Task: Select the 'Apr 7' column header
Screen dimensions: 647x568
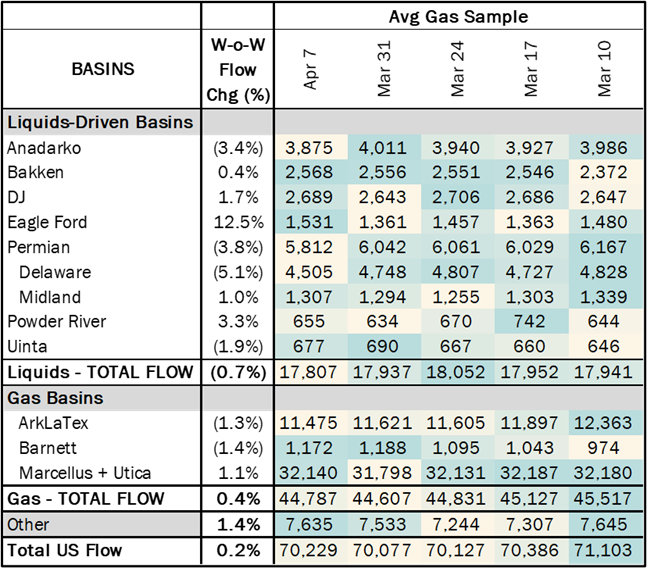Action: (x=309, y=70)
